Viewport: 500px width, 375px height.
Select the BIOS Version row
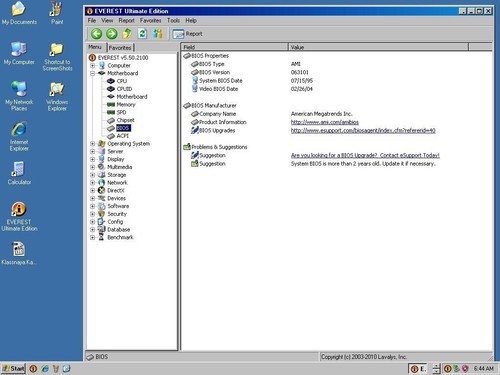click(337, 72)
